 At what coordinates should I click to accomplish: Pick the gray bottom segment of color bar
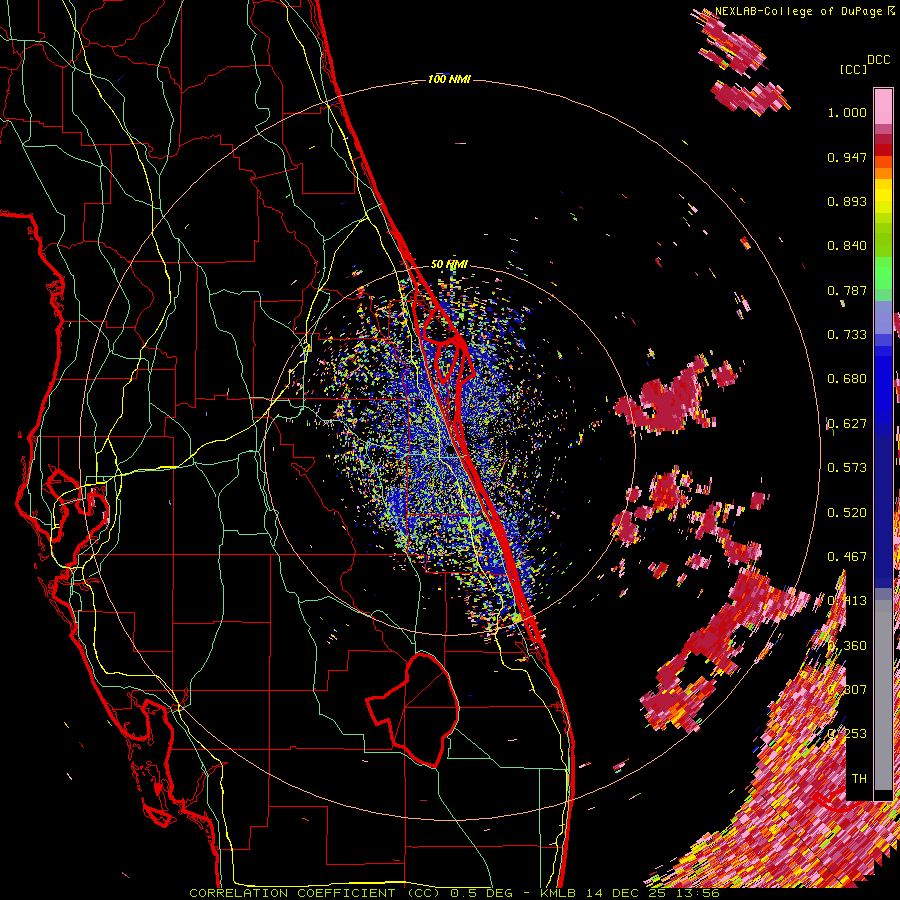pos(883,695)
